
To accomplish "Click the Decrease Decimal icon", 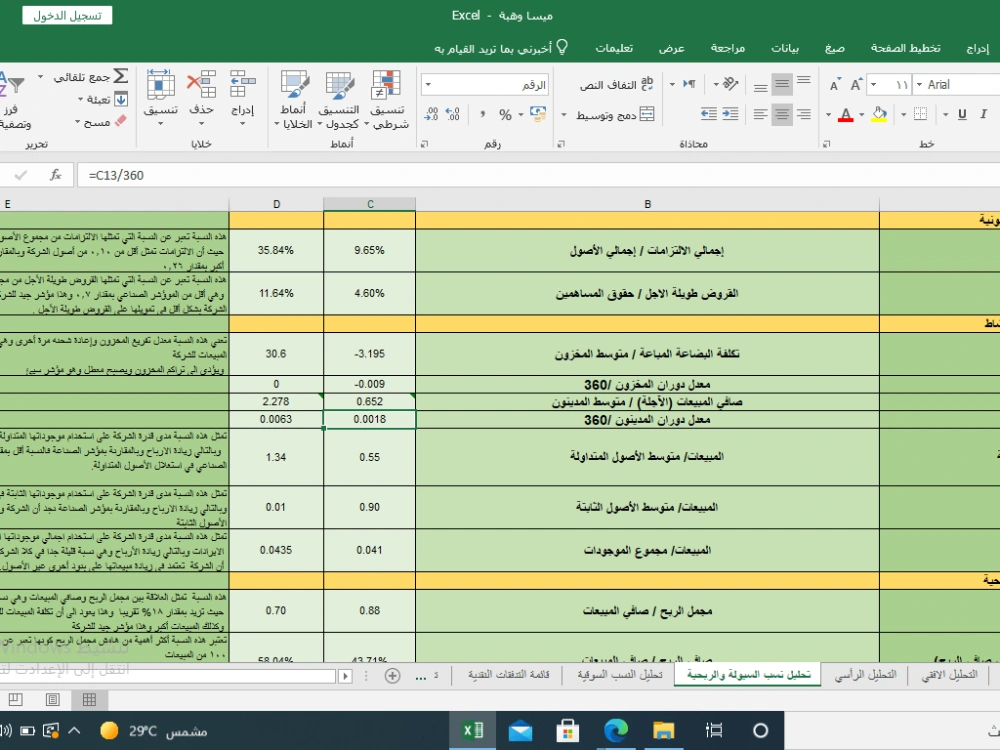I will point(431,114).
